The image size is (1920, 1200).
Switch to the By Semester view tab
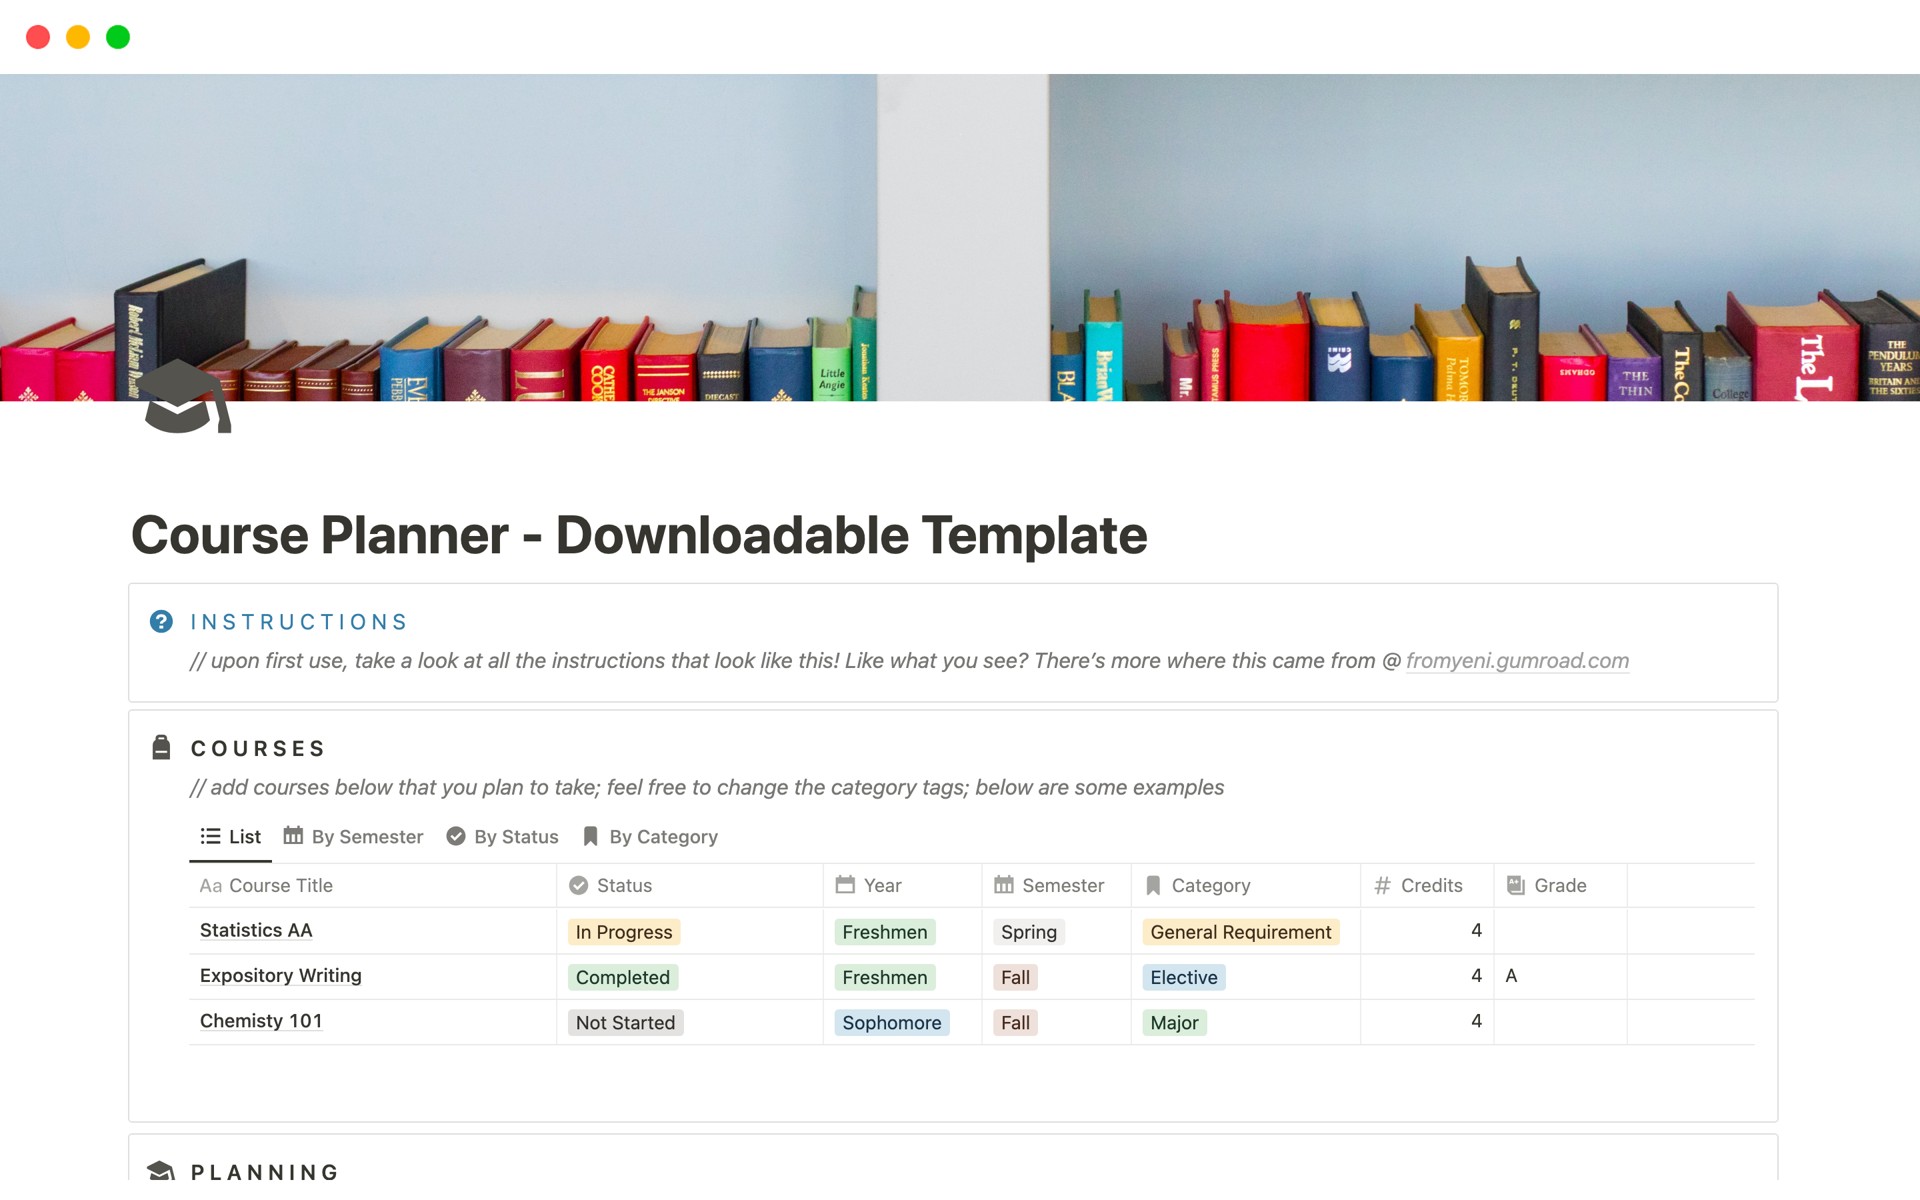(x=353, y=836)
